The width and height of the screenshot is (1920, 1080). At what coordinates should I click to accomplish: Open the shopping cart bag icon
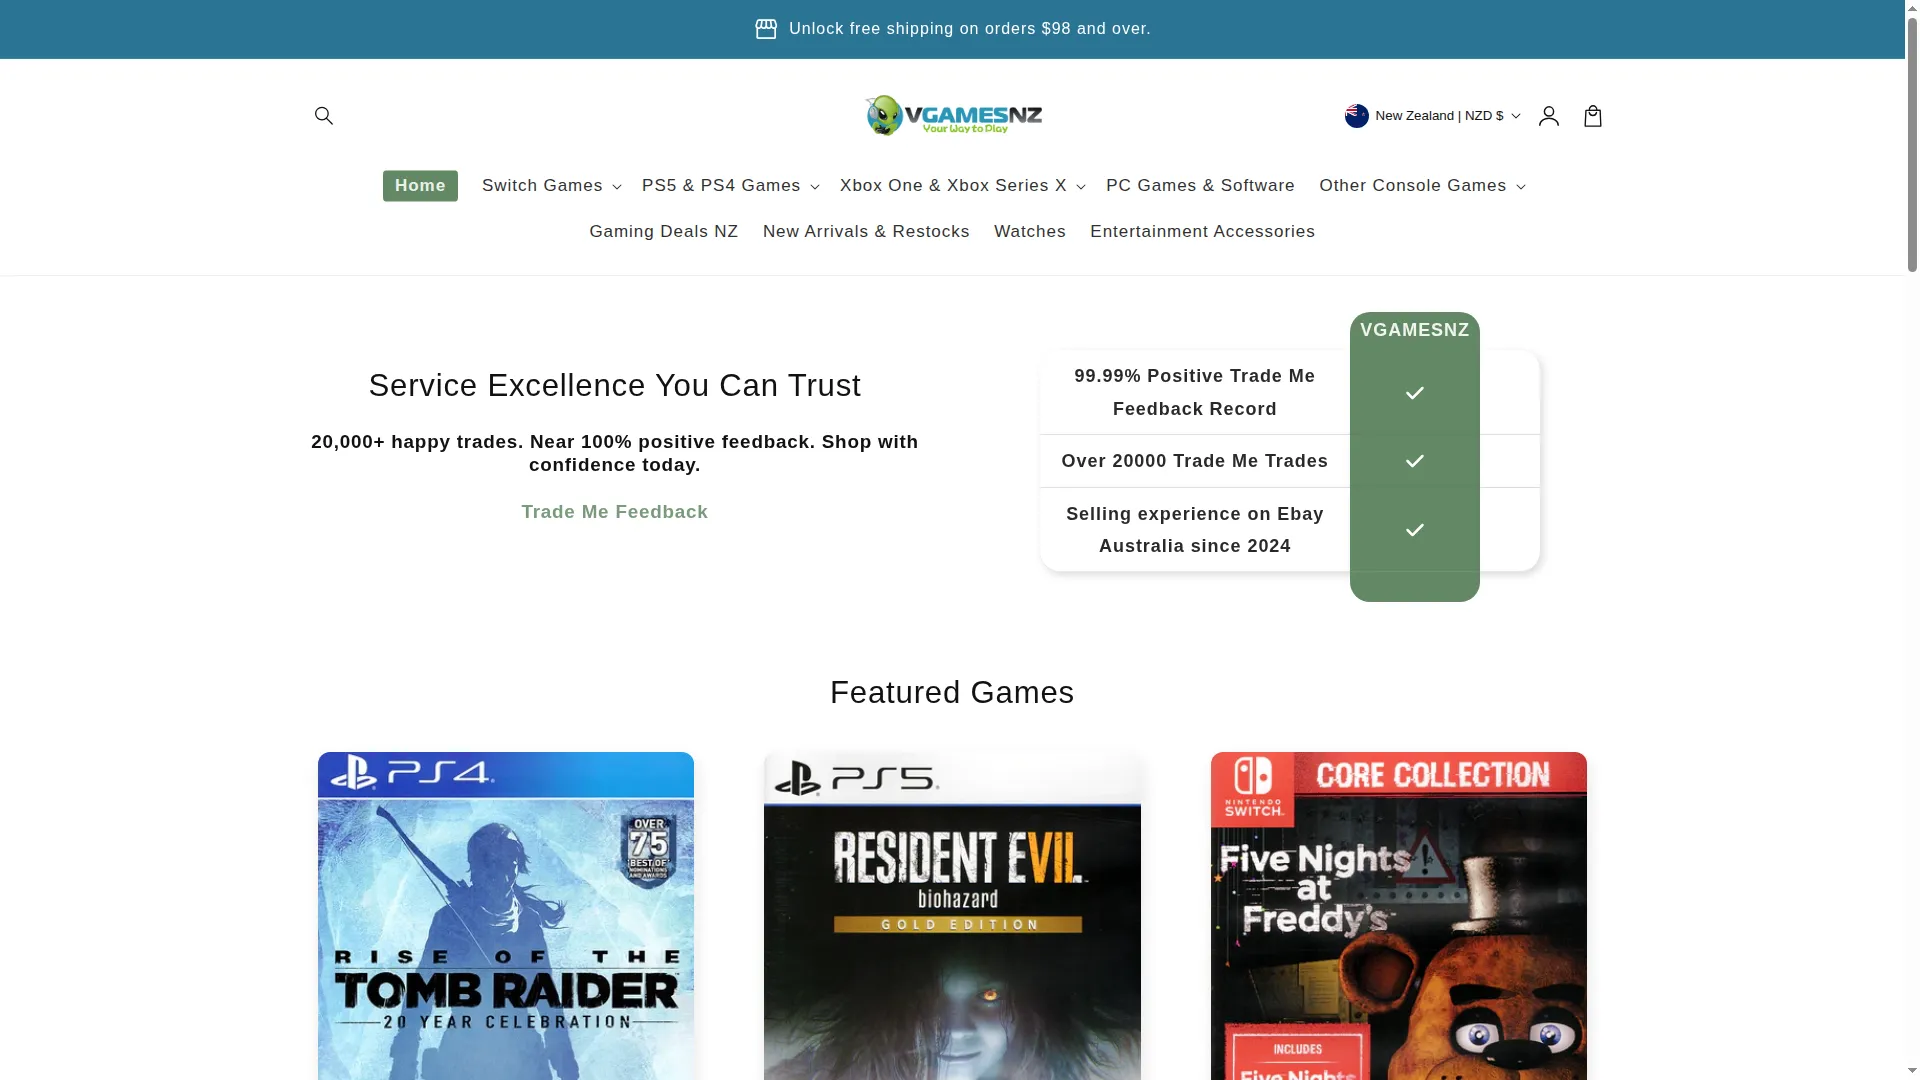[1592, 116]
